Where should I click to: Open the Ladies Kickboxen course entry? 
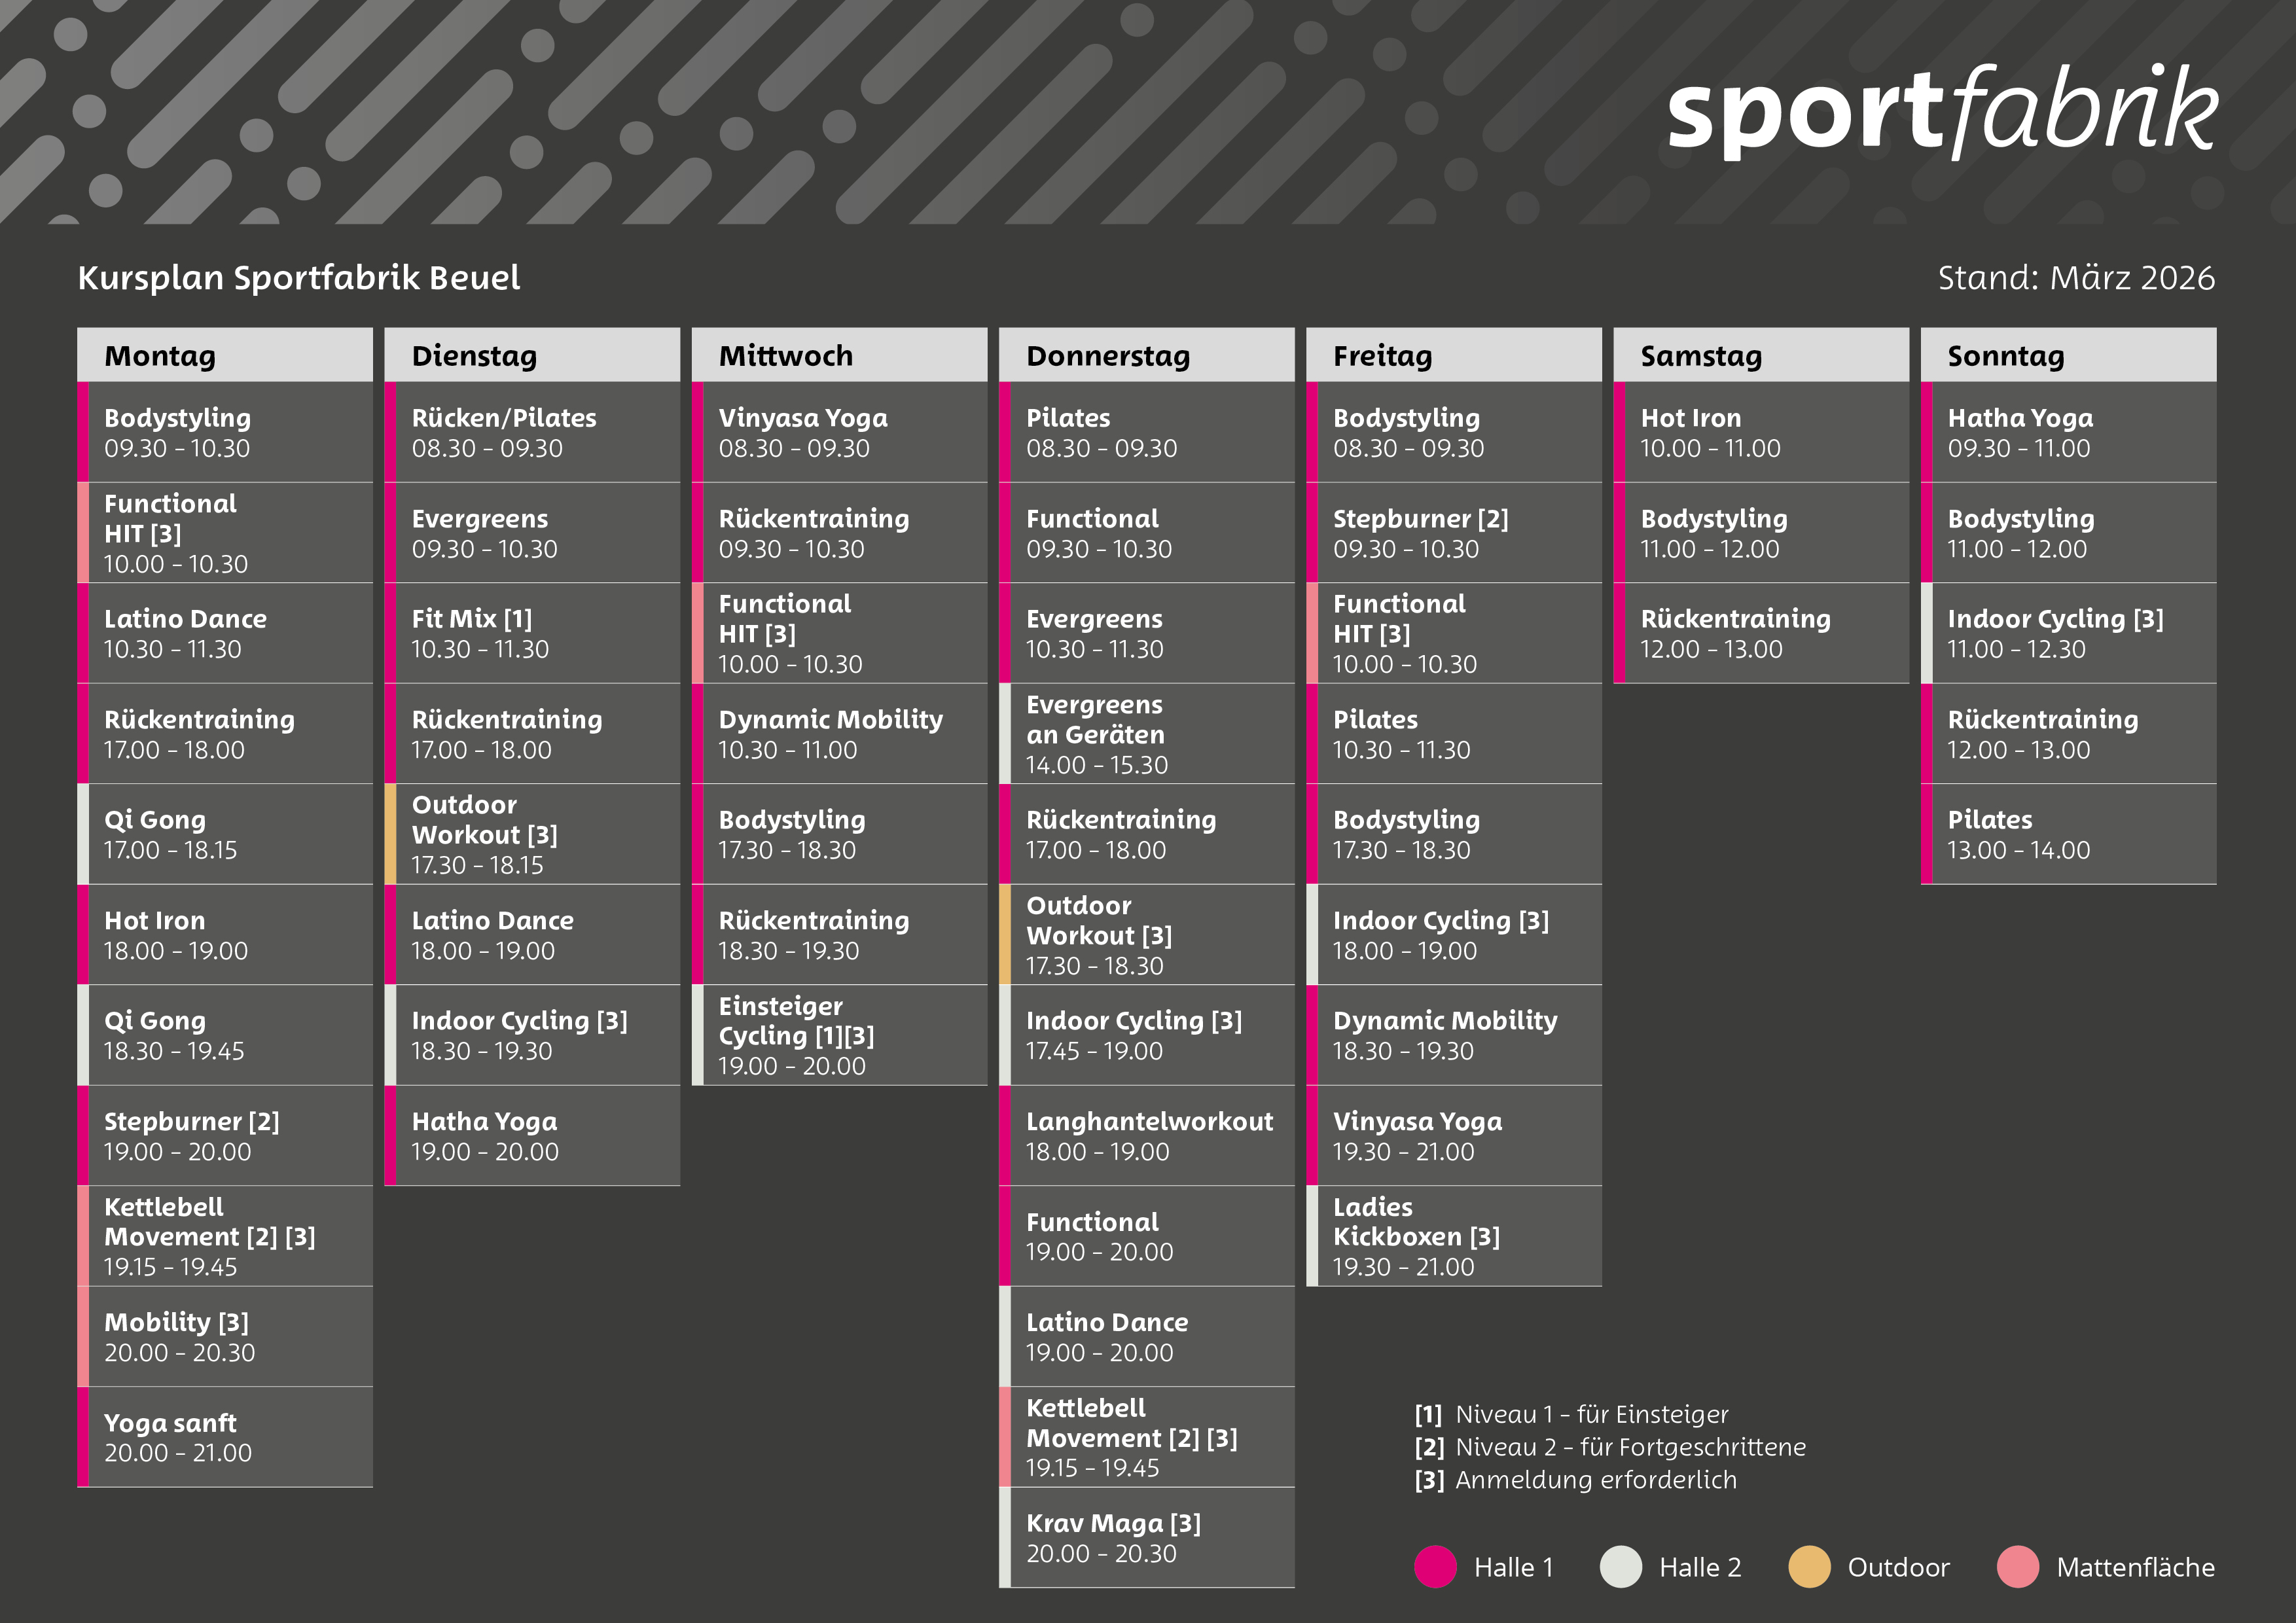tap(1453, 1236)
